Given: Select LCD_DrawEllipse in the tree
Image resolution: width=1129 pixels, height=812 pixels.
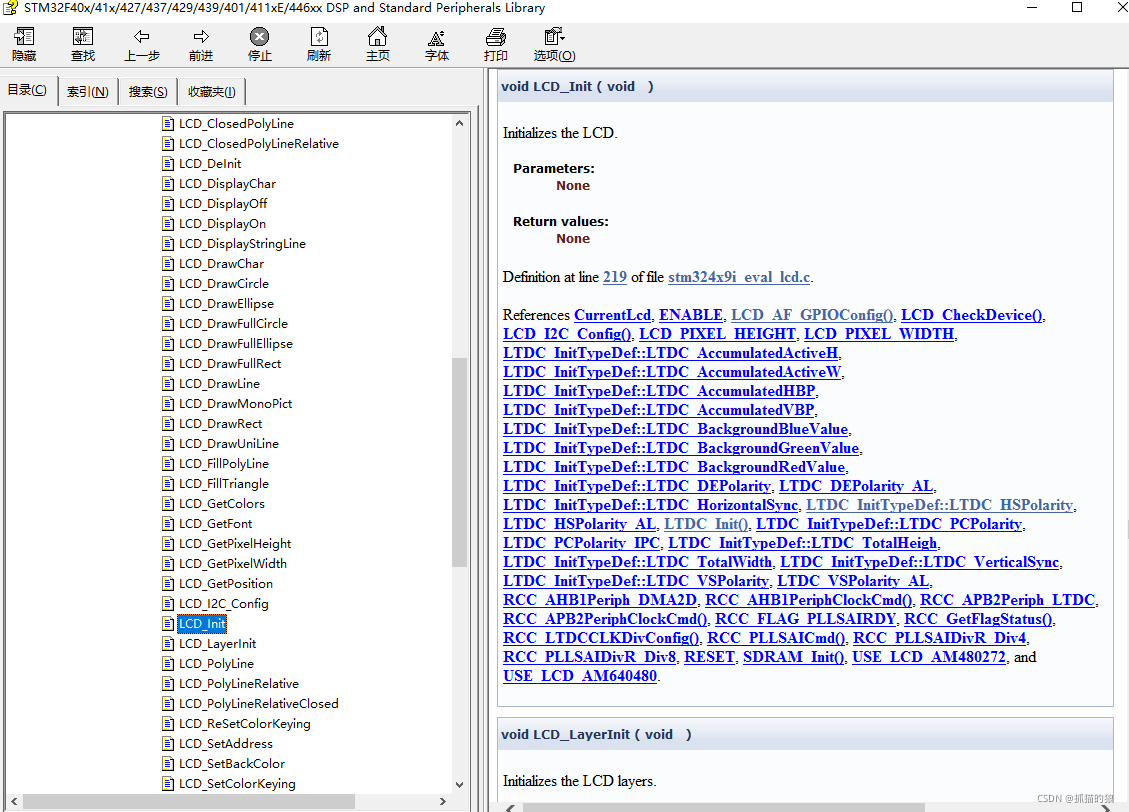Looking at the screenshot, I should [x=226, y=304].
